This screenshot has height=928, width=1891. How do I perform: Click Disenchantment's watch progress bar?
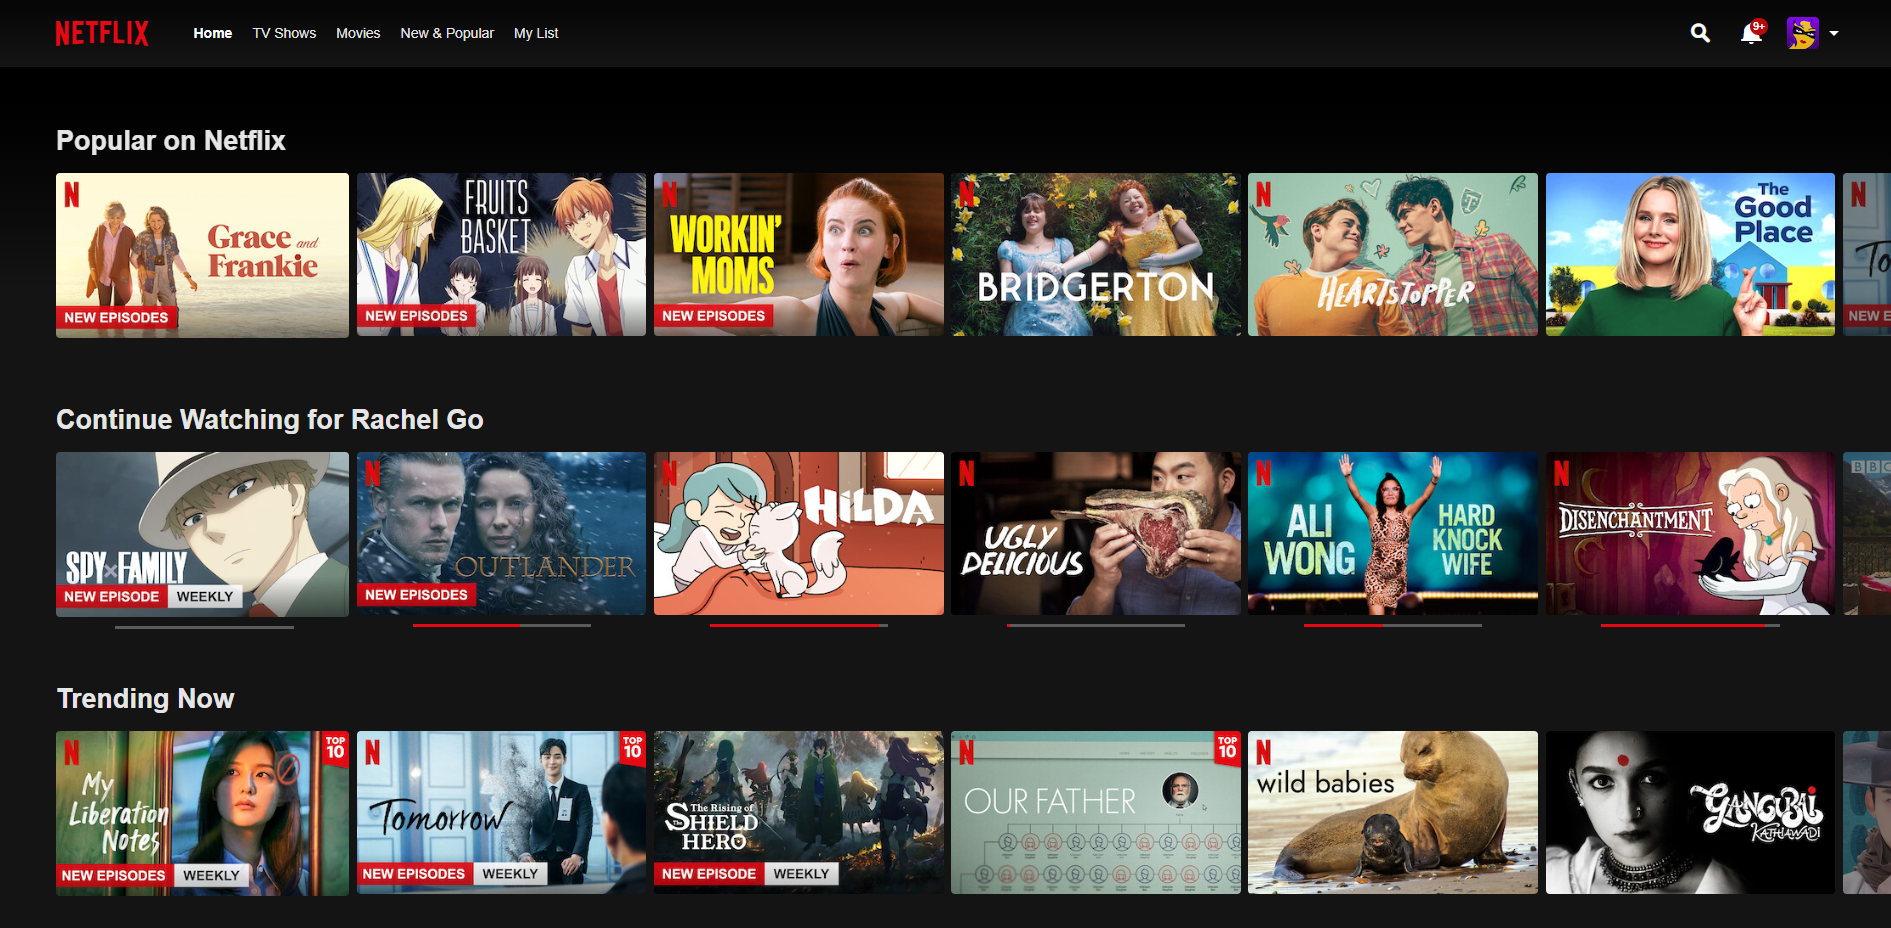(x=1690, y=625)
